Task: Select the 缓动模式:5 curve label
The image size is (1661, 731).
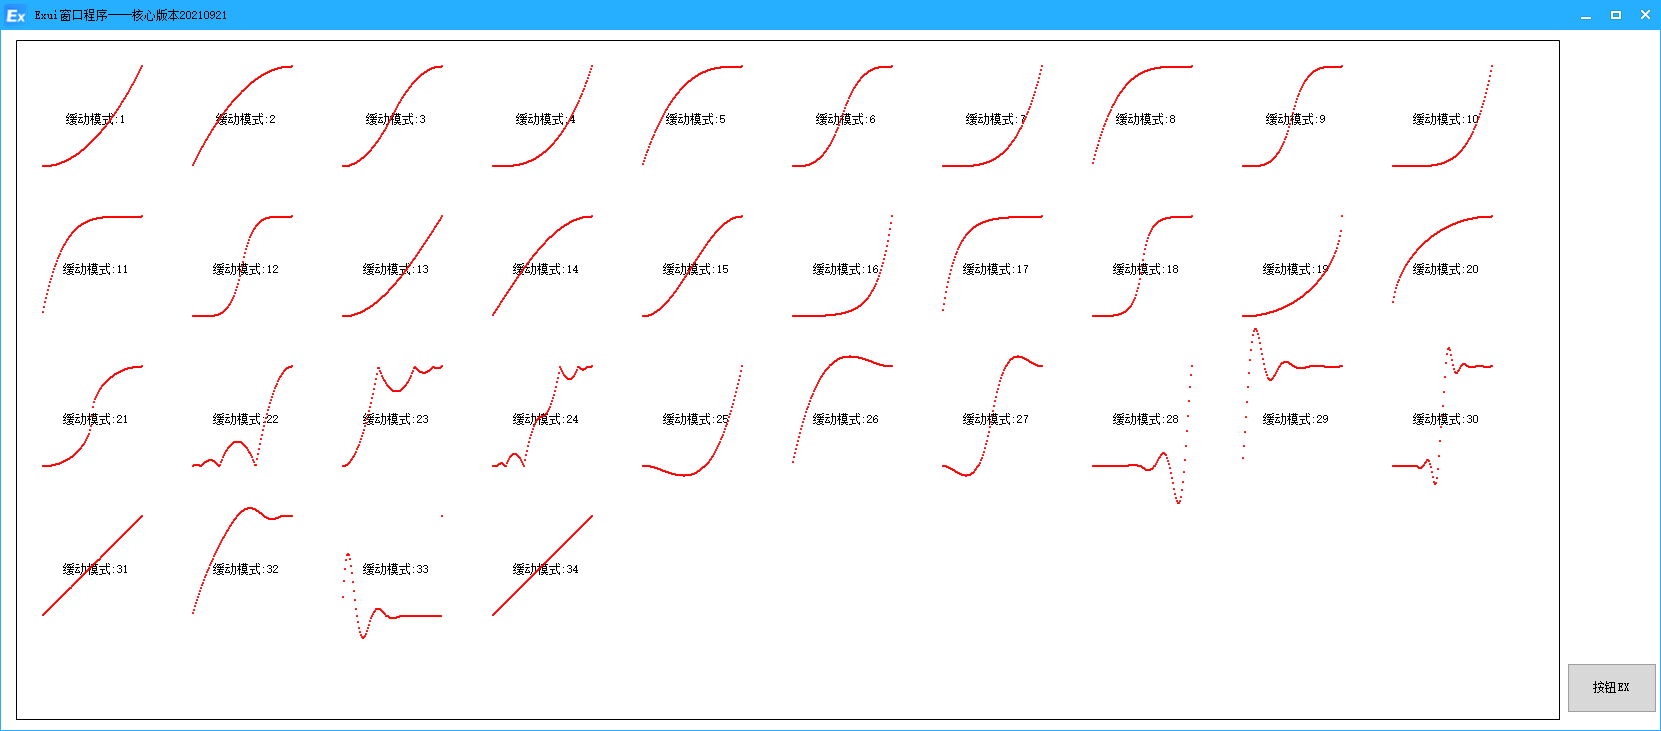Action: tap(696, 119)
